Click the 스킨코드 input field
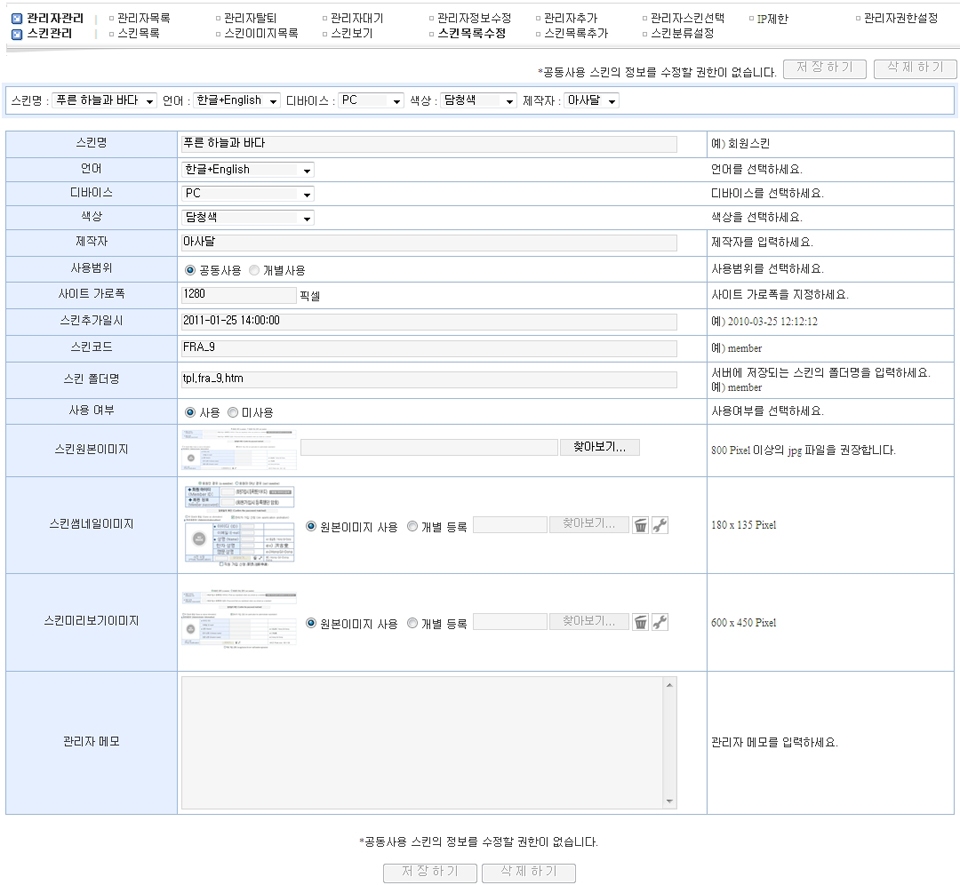The image size is (960, 885). (x=428, y=348)
